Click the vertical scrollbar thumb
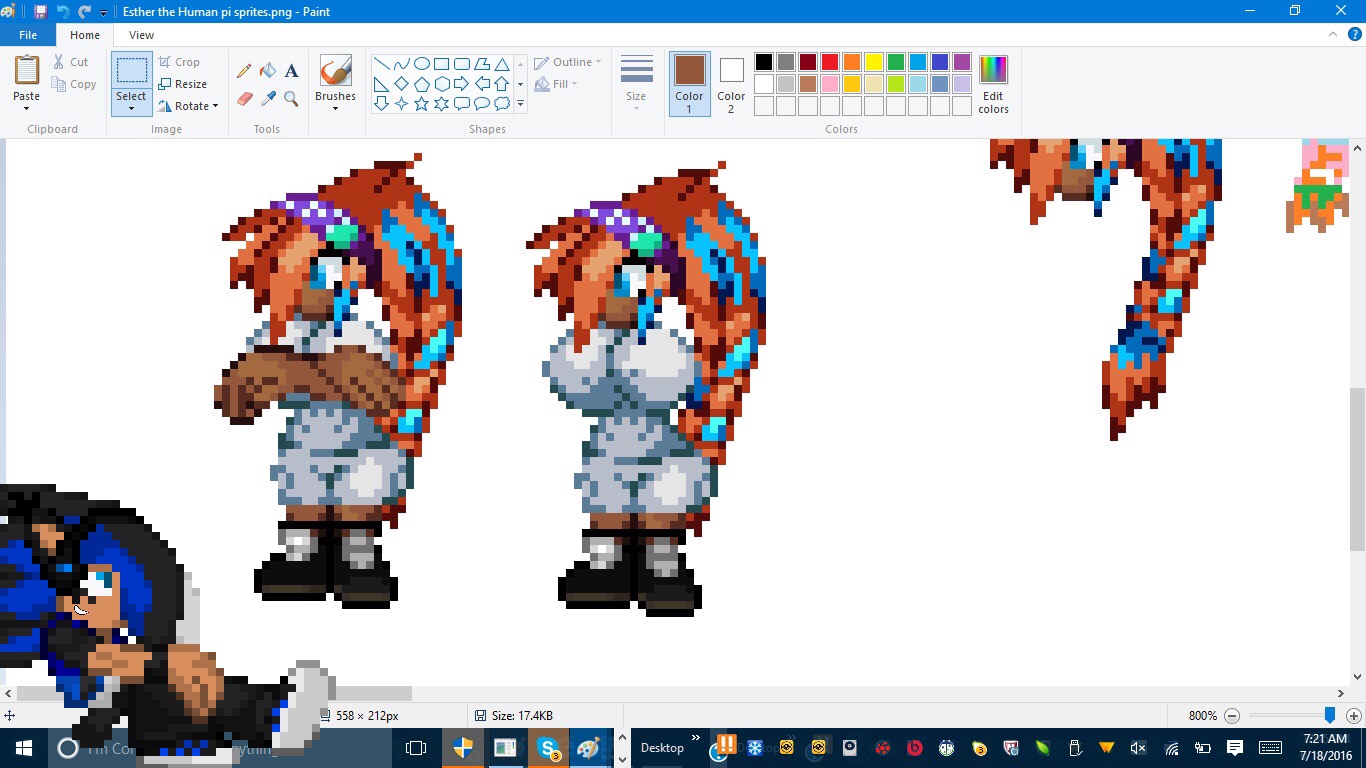 point(1357,469)
